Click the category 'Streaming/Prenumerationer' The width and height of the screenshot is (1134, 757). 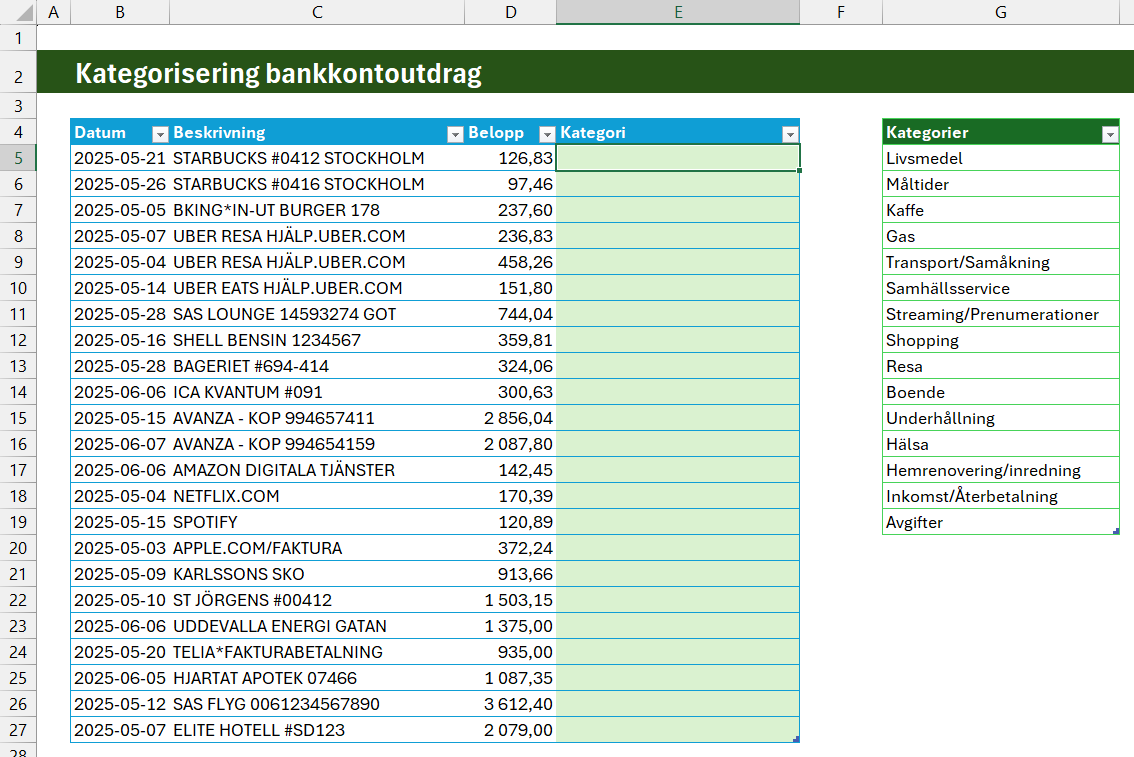click(x=1001, y=315)
